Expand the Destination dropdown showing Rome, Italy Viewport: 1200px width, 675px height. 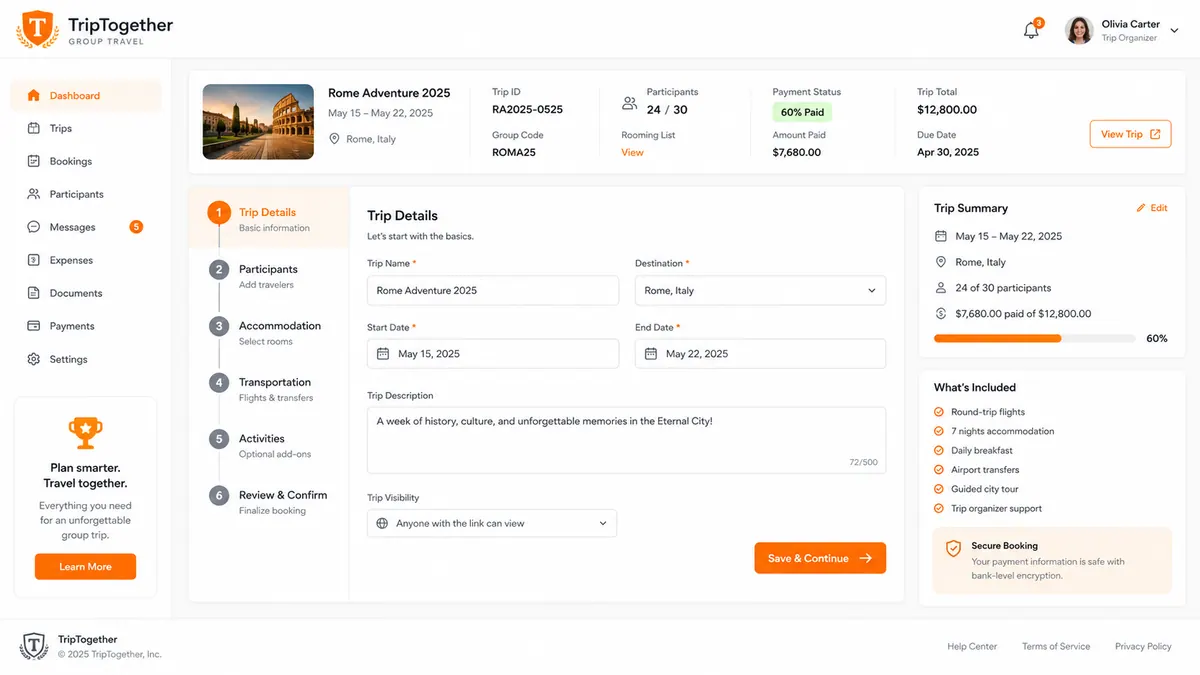(x=760, y=291)
